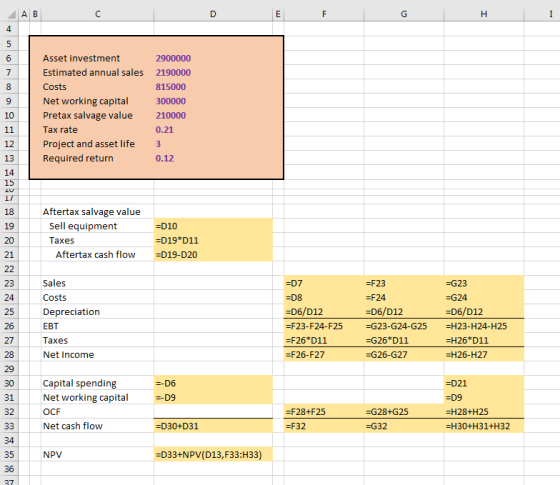Click the NPV label cell
This screenshot has height=485, width=560.
click(98, 455)
